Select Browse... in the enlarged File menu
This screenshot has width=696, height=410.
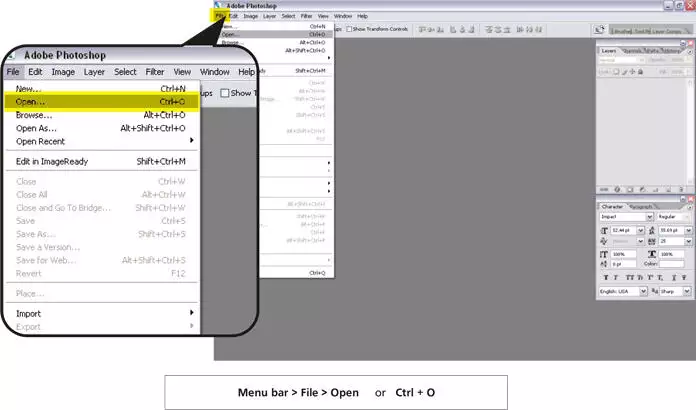[x=102, y=115]
